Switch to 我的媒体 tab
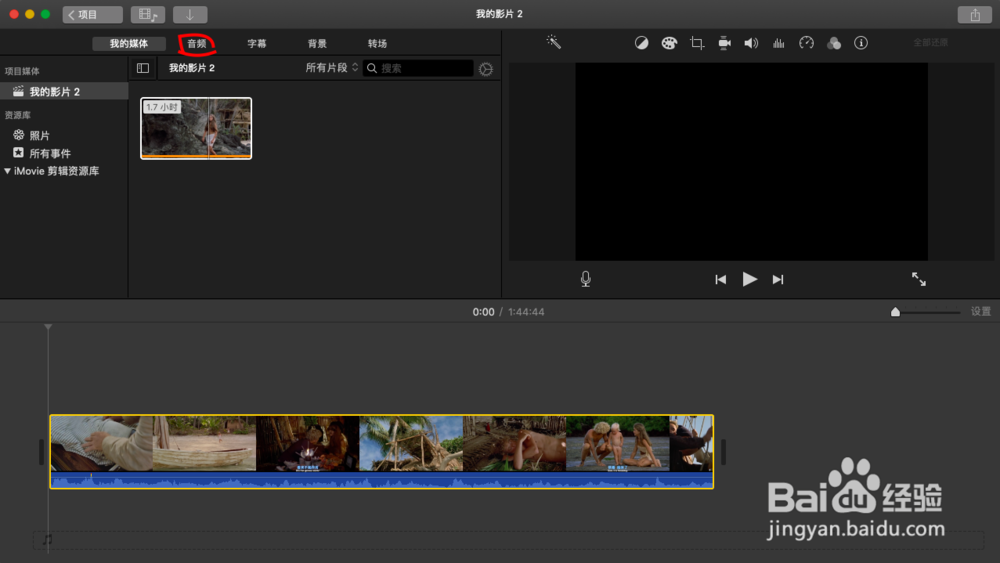The image size is (1000, 563). pos(129,43)
